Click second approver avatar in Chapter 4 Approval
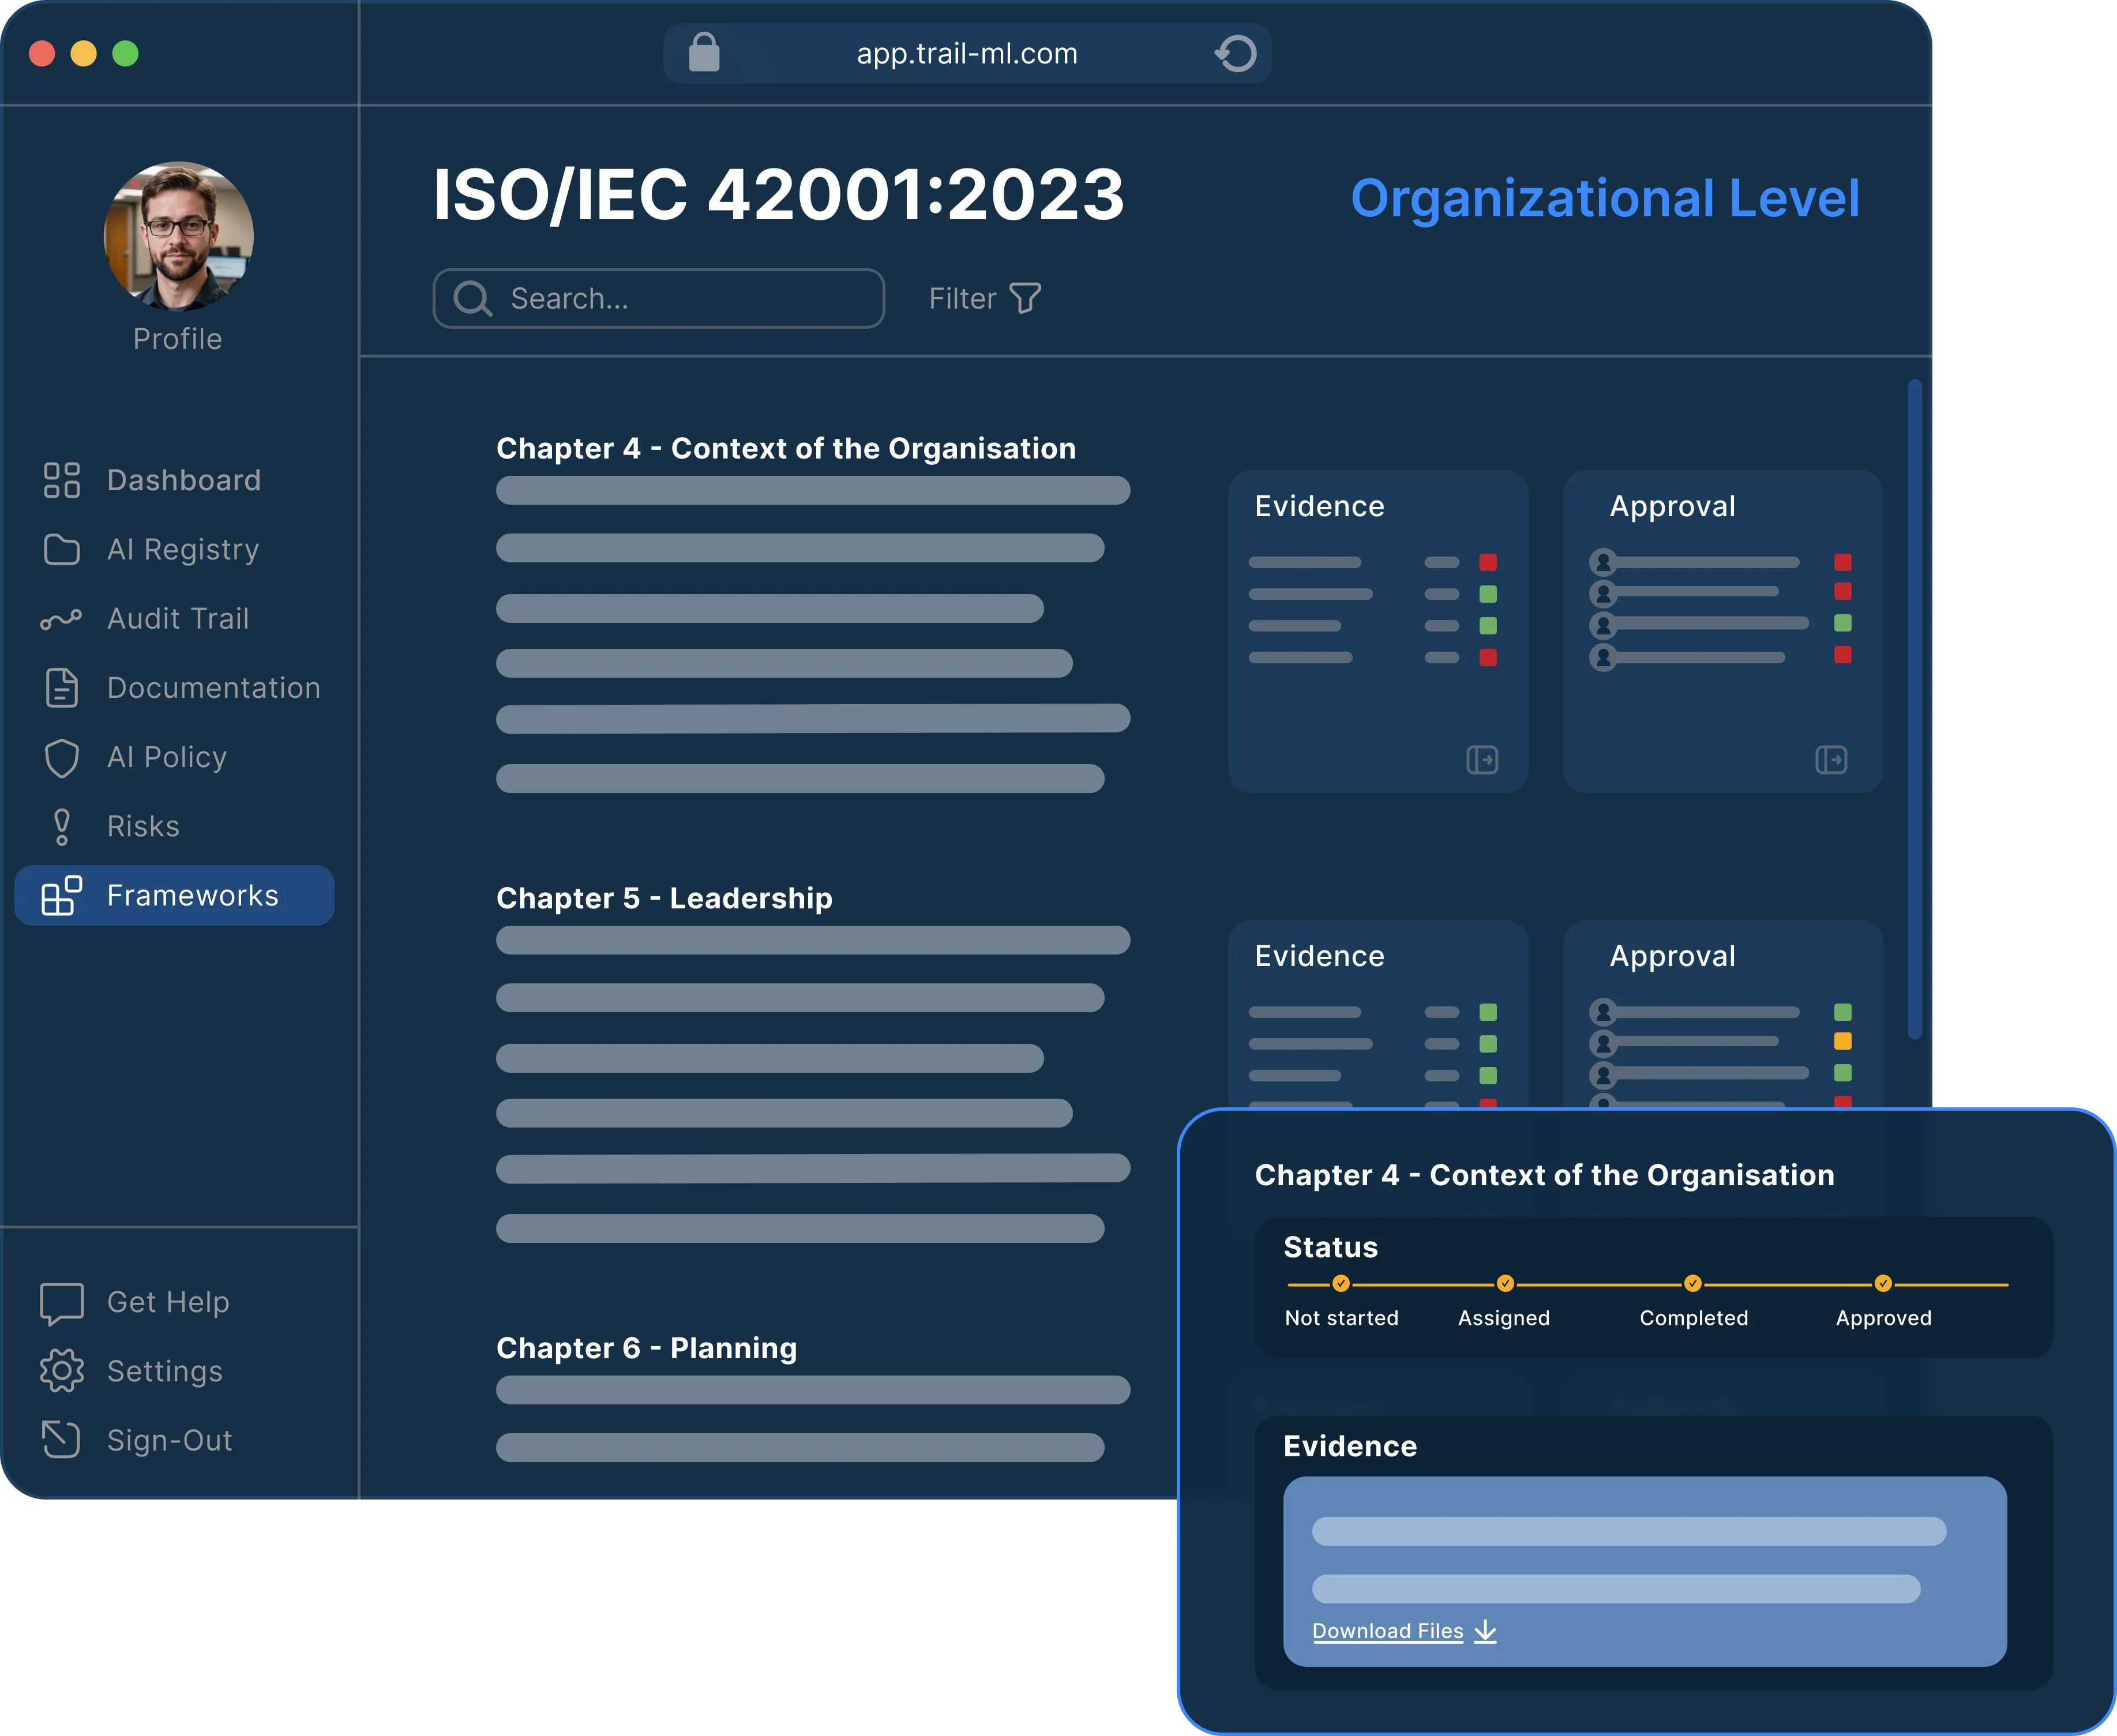The width and height of the screenshot is (2117, 1736). coord(1603,593)
